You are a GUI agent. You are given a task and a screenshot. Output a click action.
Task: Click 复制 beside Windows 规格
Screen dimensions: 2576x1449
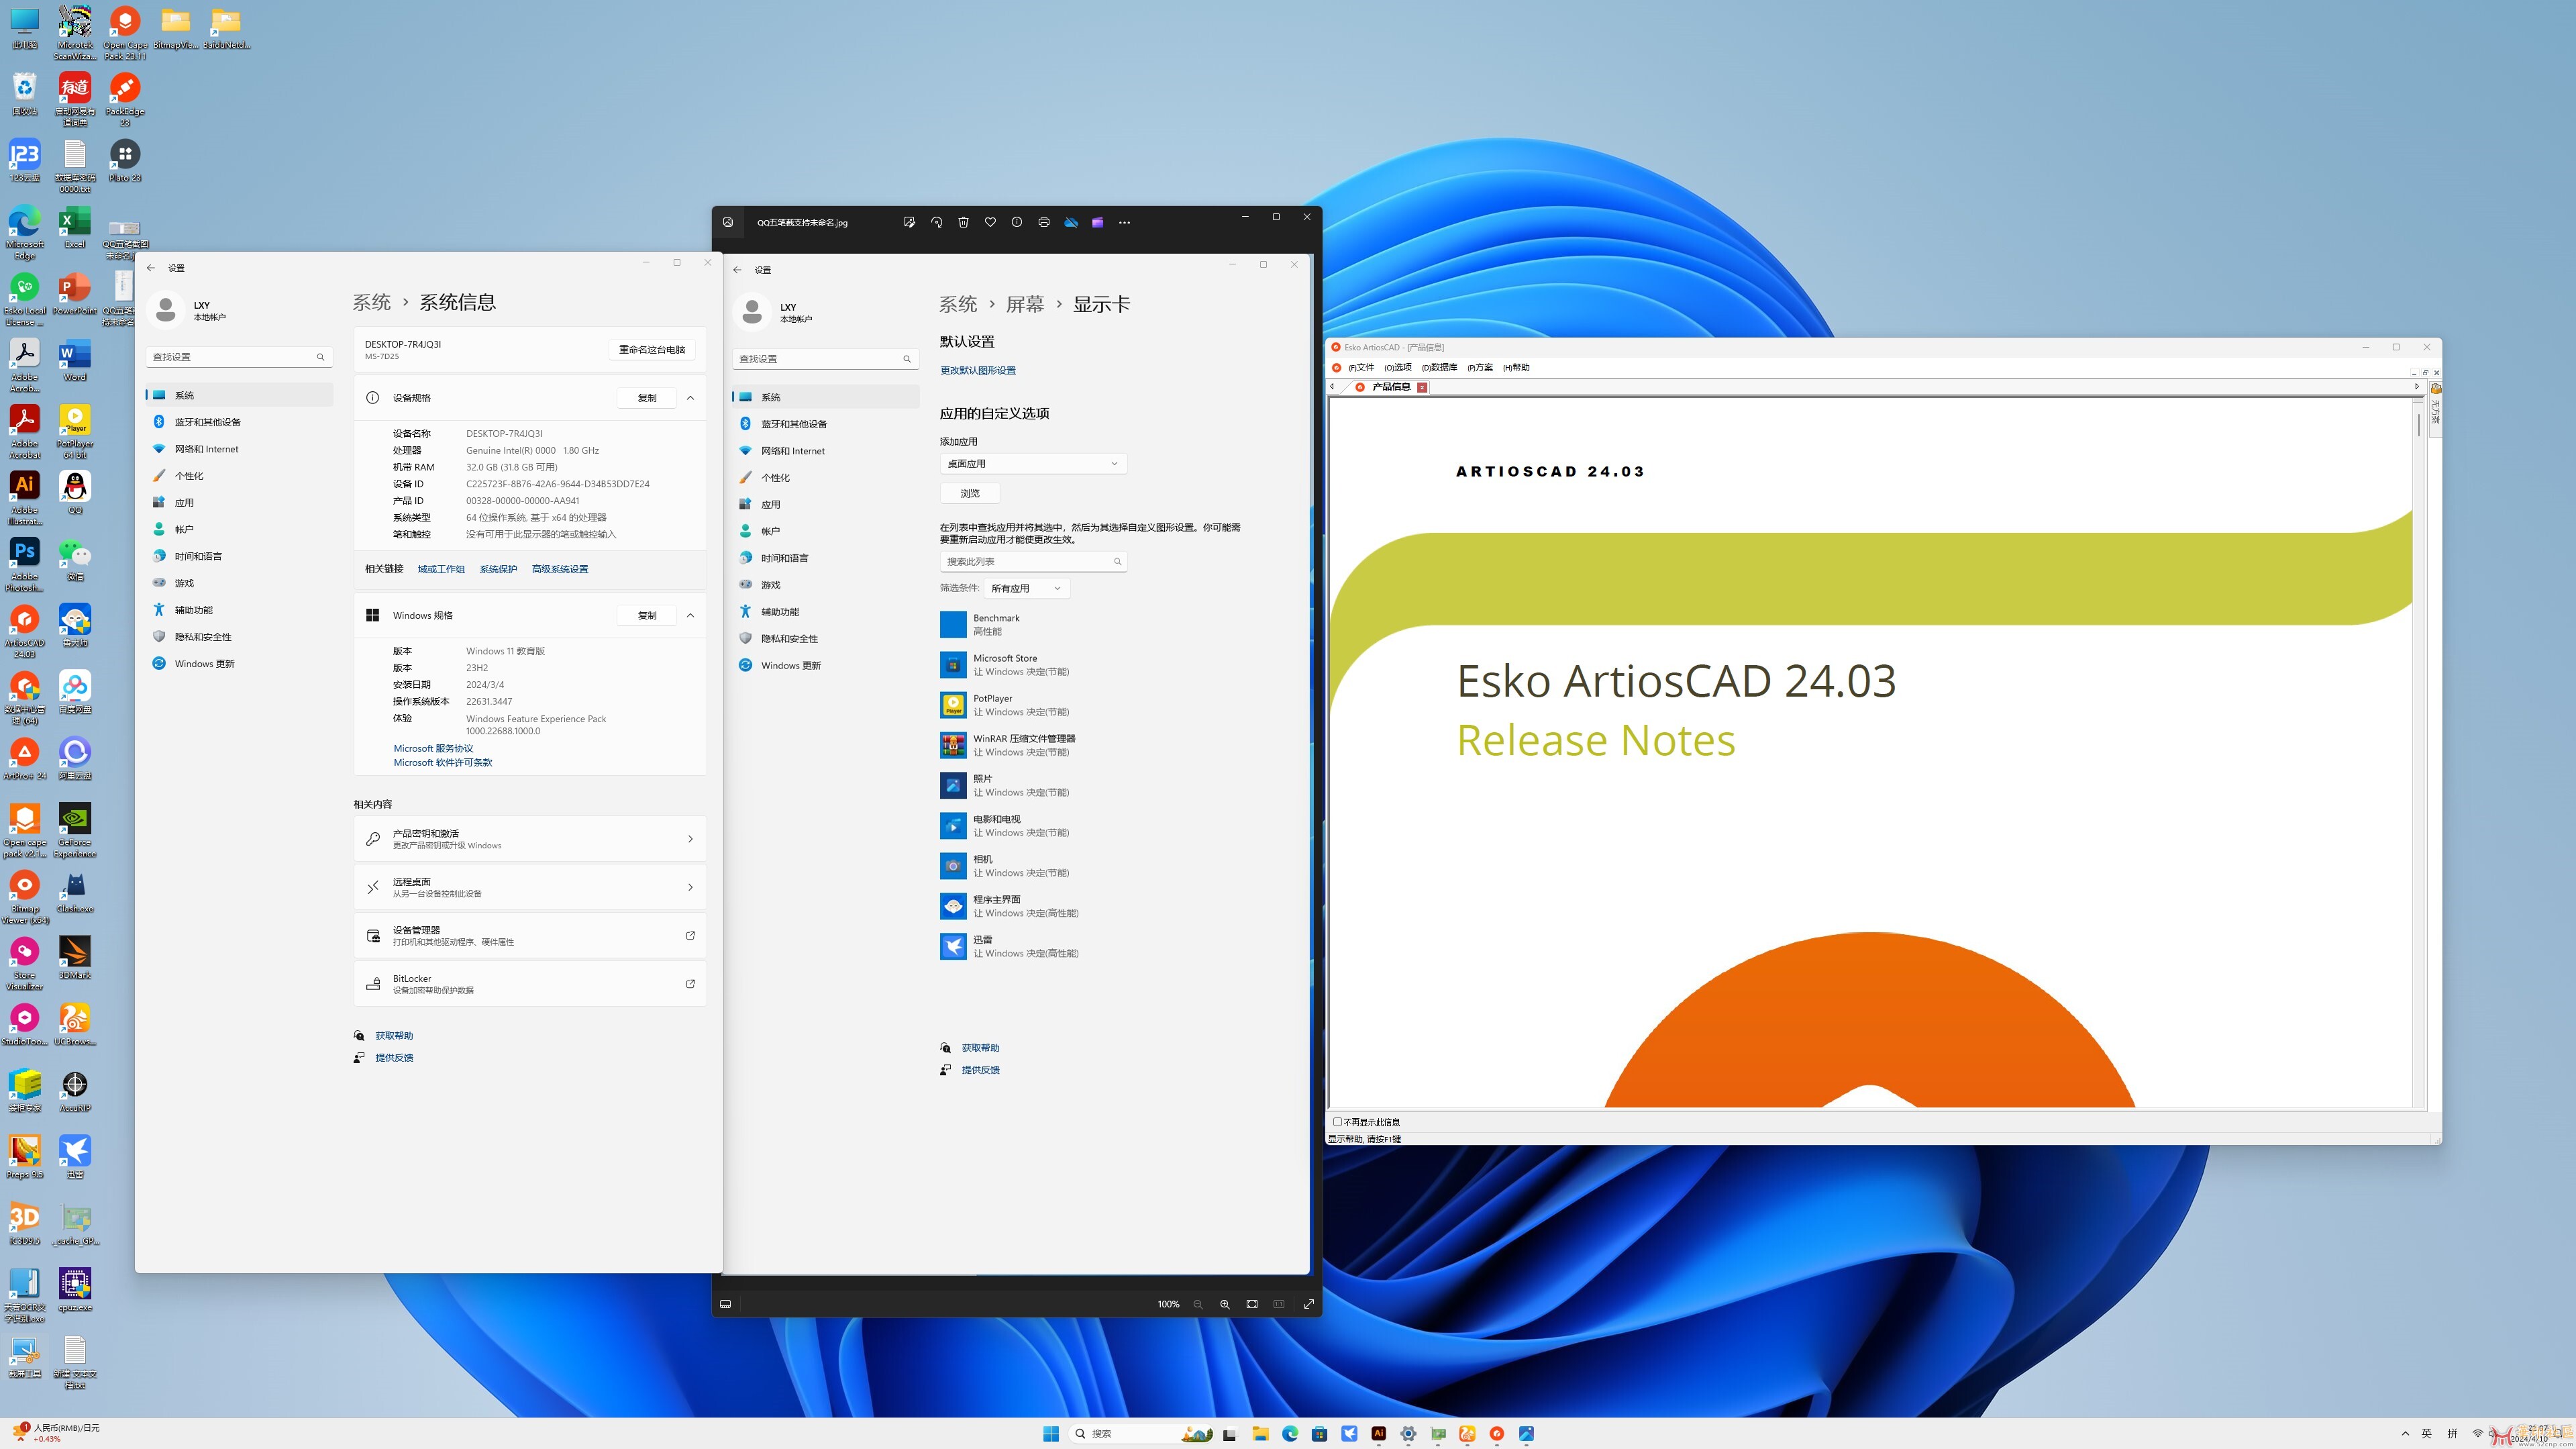[647, 615]
